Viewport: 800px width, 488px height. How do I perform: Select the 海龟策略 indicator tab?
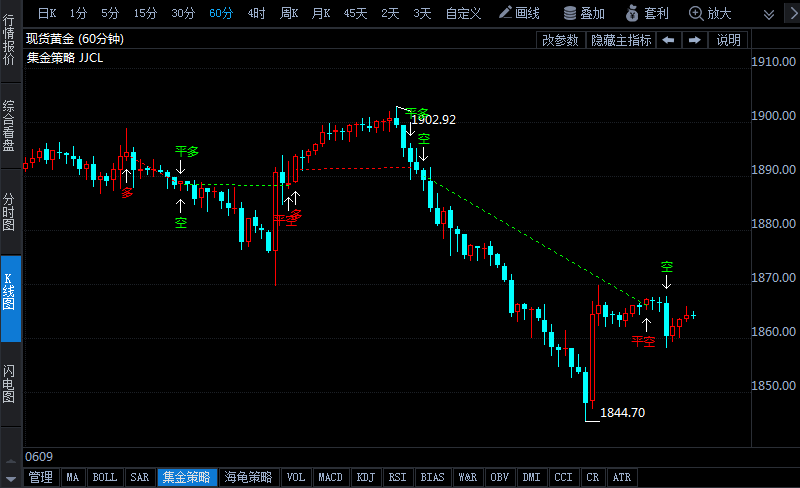click(x=249, y=477)
